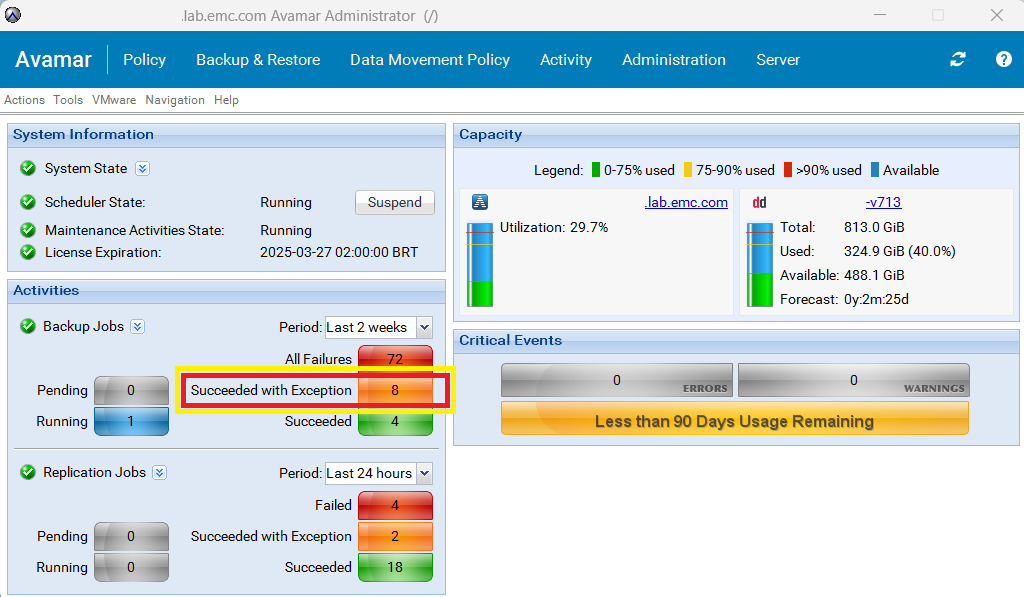This screenshot has height=597, width=1024.
Task: Open the help question mark icon
Action: point(1004,59)
